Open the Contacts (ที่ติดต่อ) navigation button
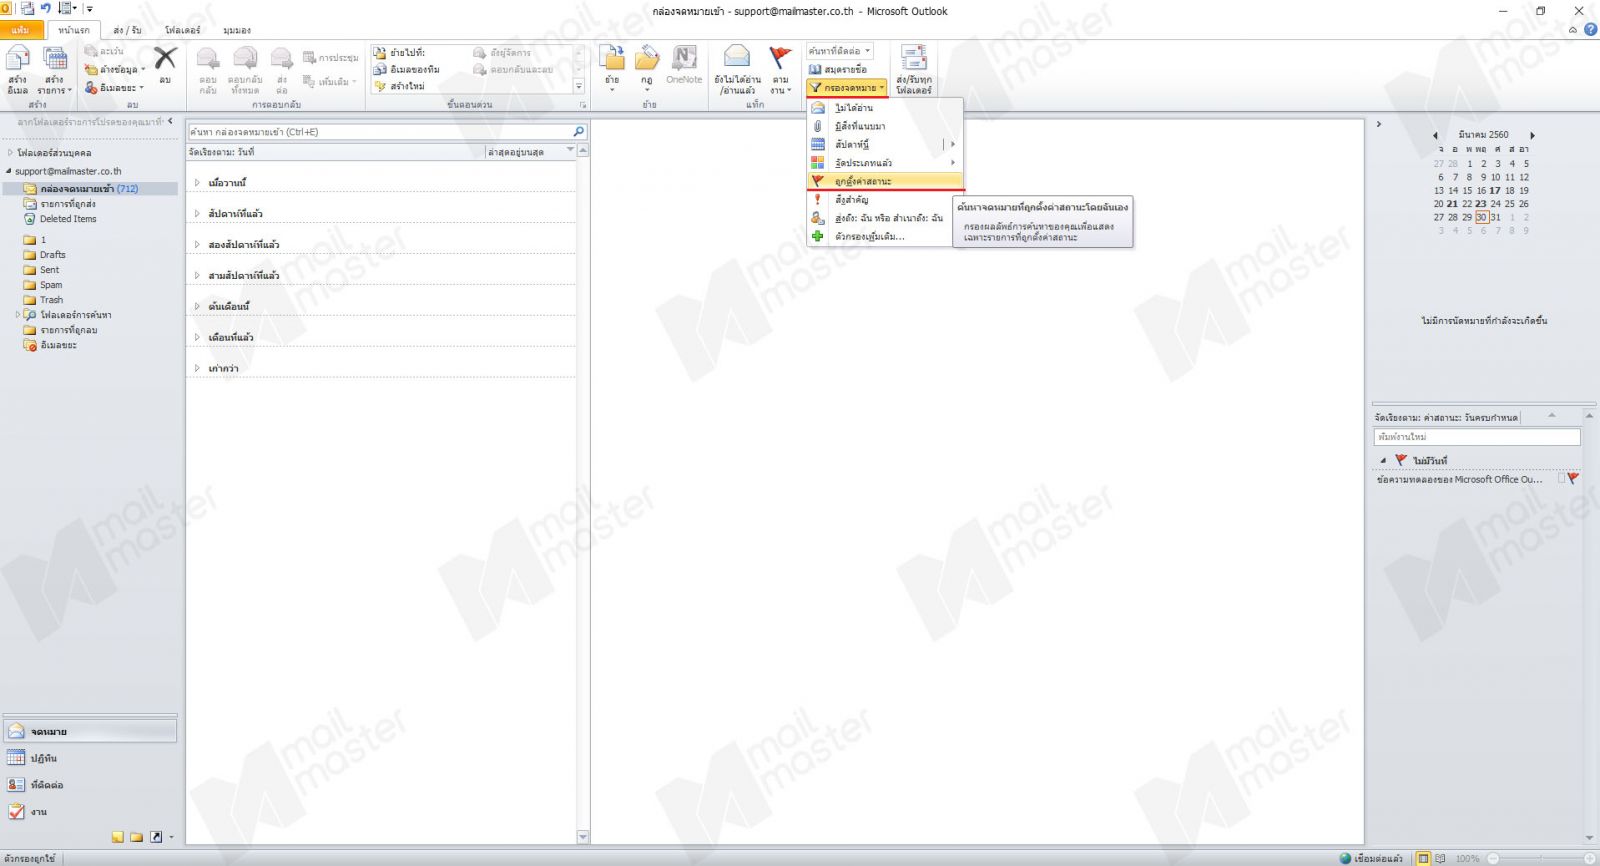1600x866 pixels. (x=90, y=785)
